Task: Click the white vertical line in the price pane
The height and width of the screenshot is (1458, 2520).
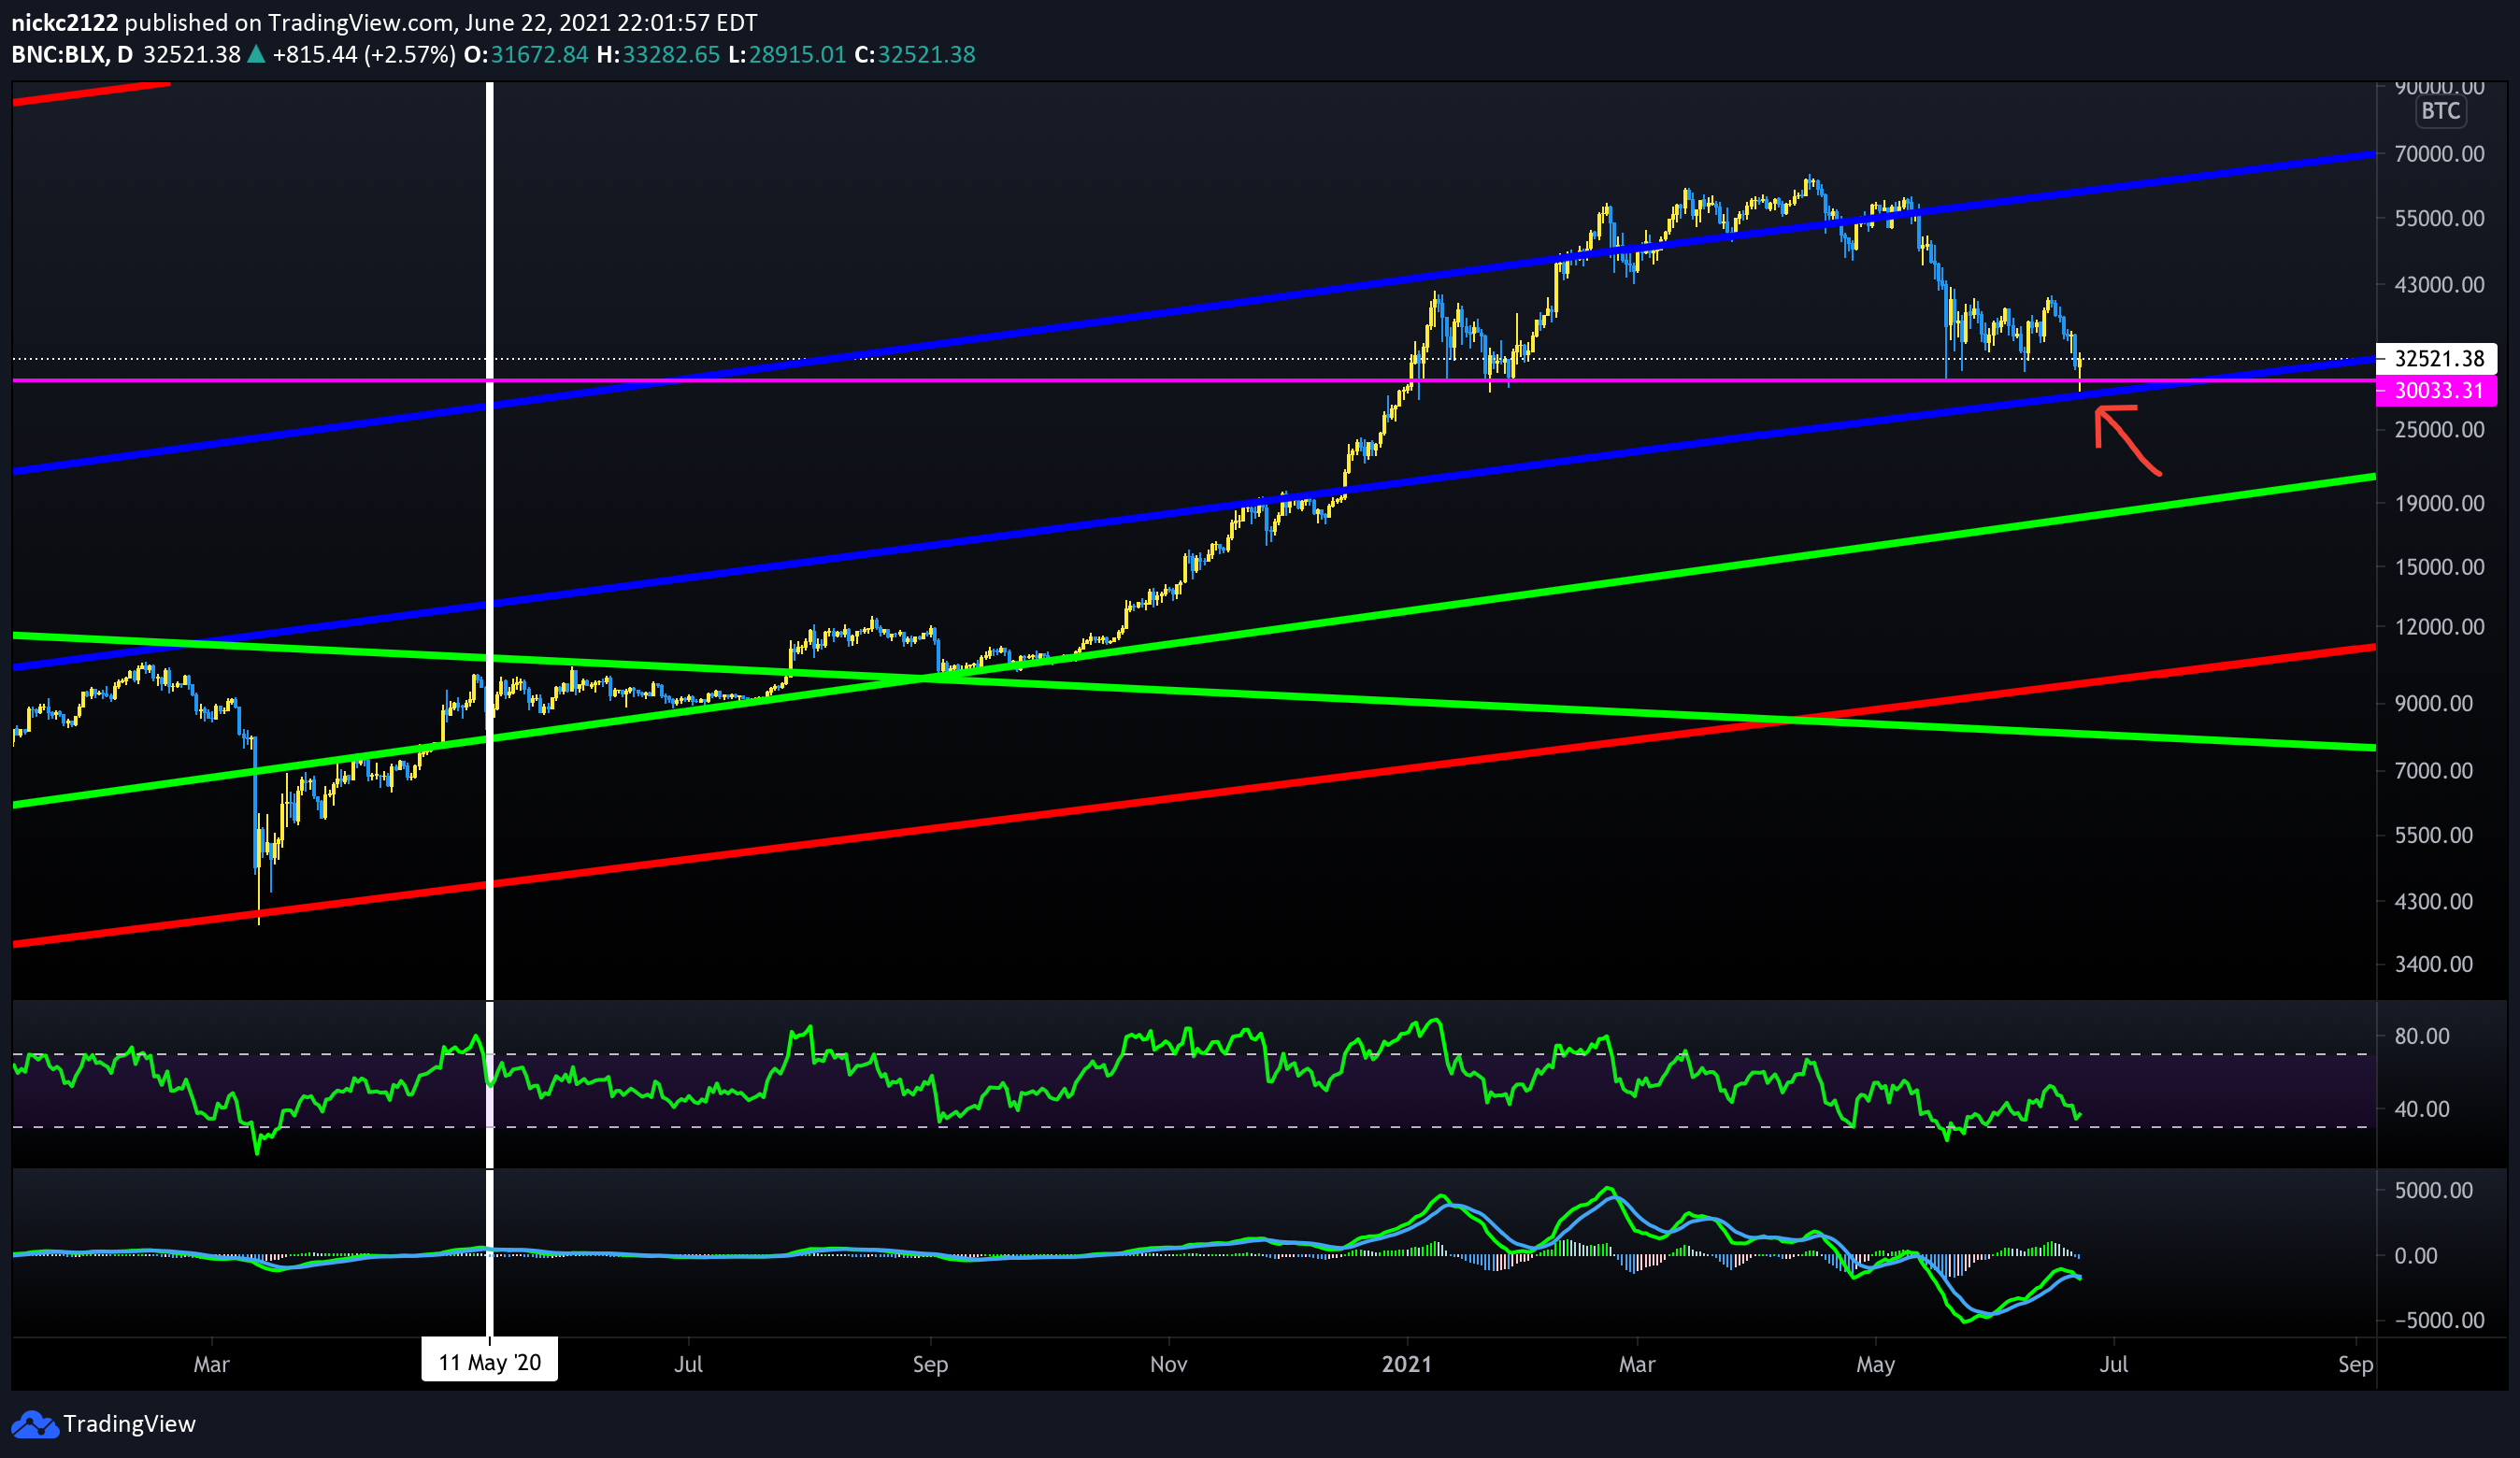Action: click(490, 540)
